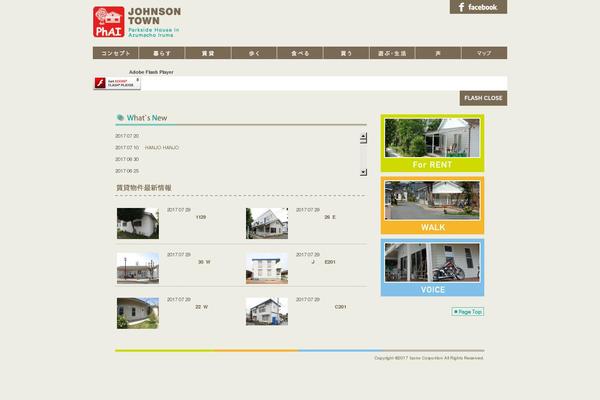600x400 pixels.
Task: Open the 買う menu item
Action: point(346,53)
